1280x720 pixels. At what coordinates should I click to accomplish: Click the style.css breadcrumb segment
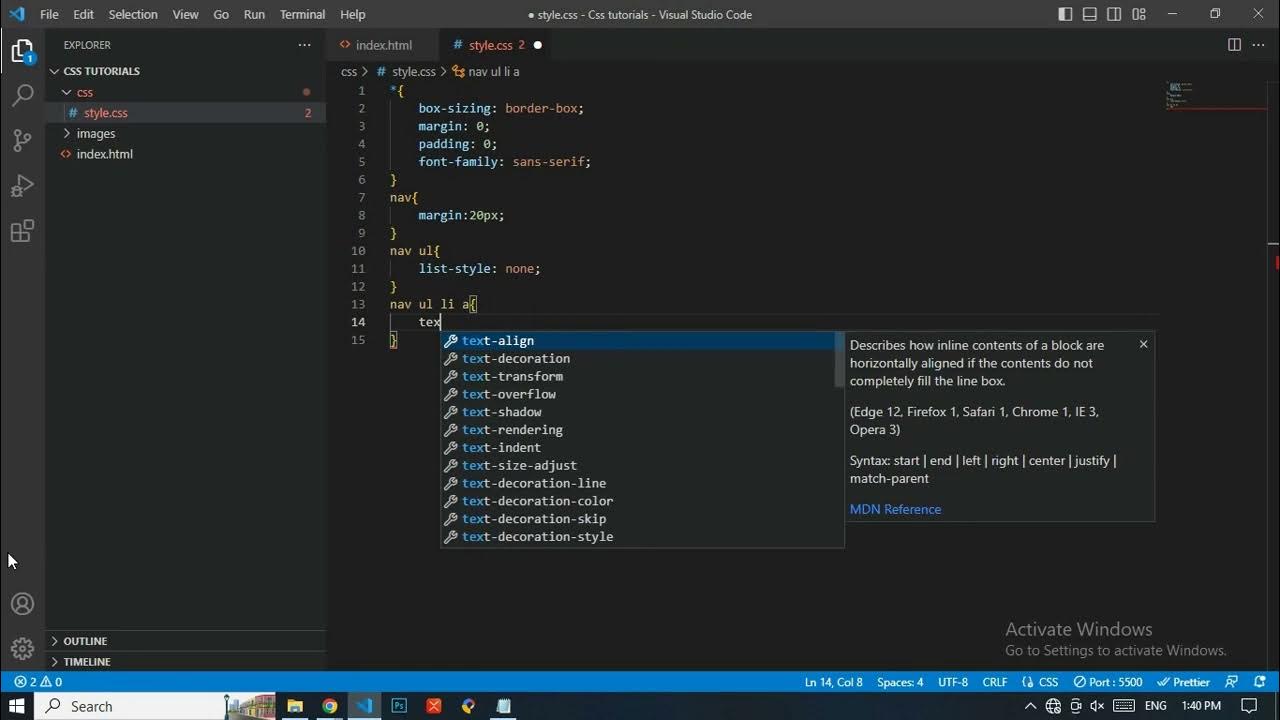[406, 71]
